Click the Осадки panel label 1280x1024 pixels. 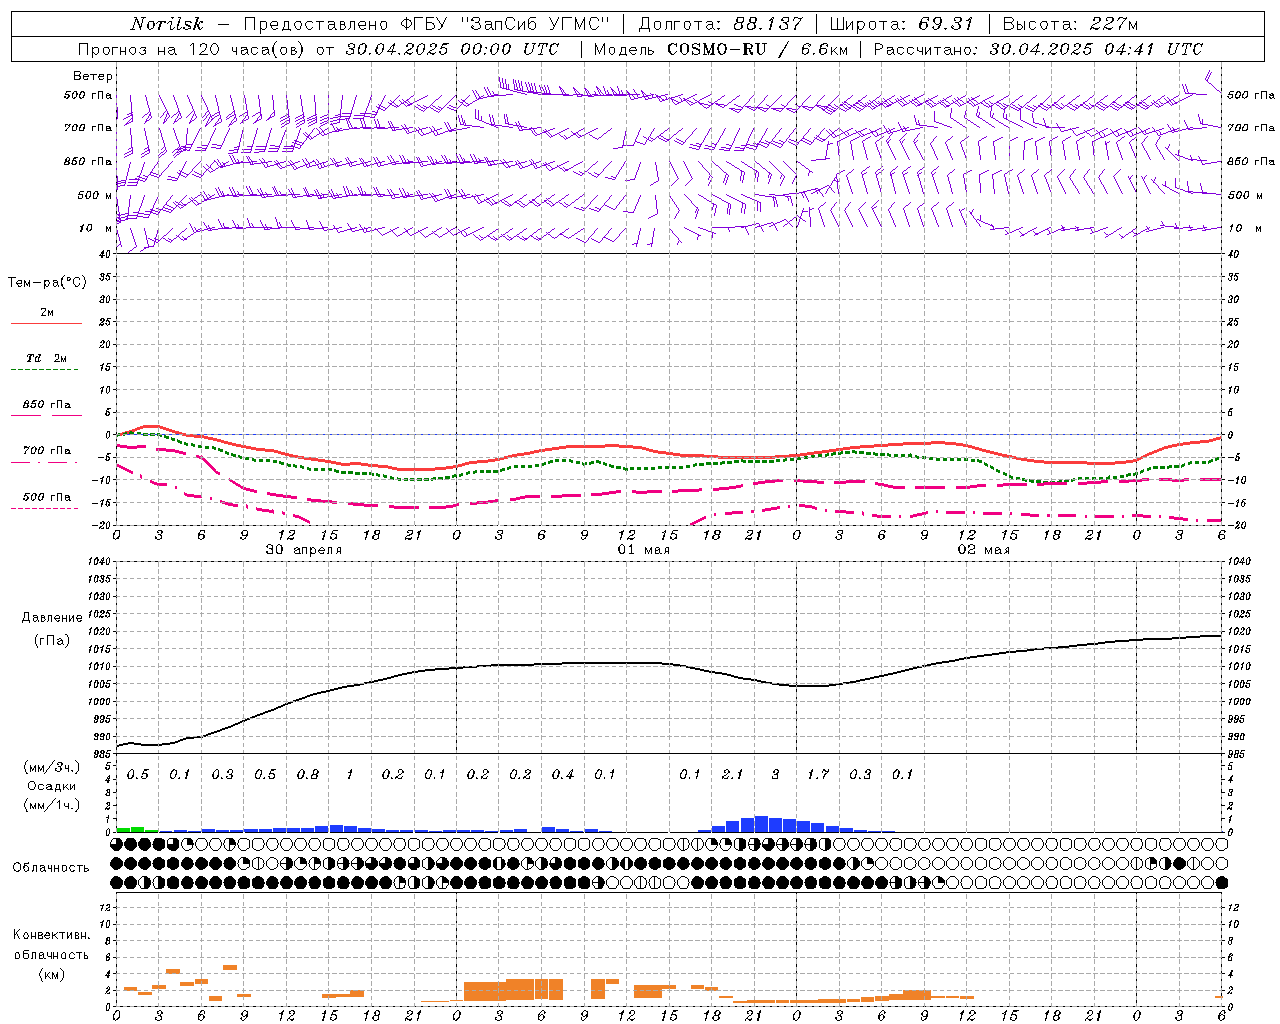coord(52,787)
